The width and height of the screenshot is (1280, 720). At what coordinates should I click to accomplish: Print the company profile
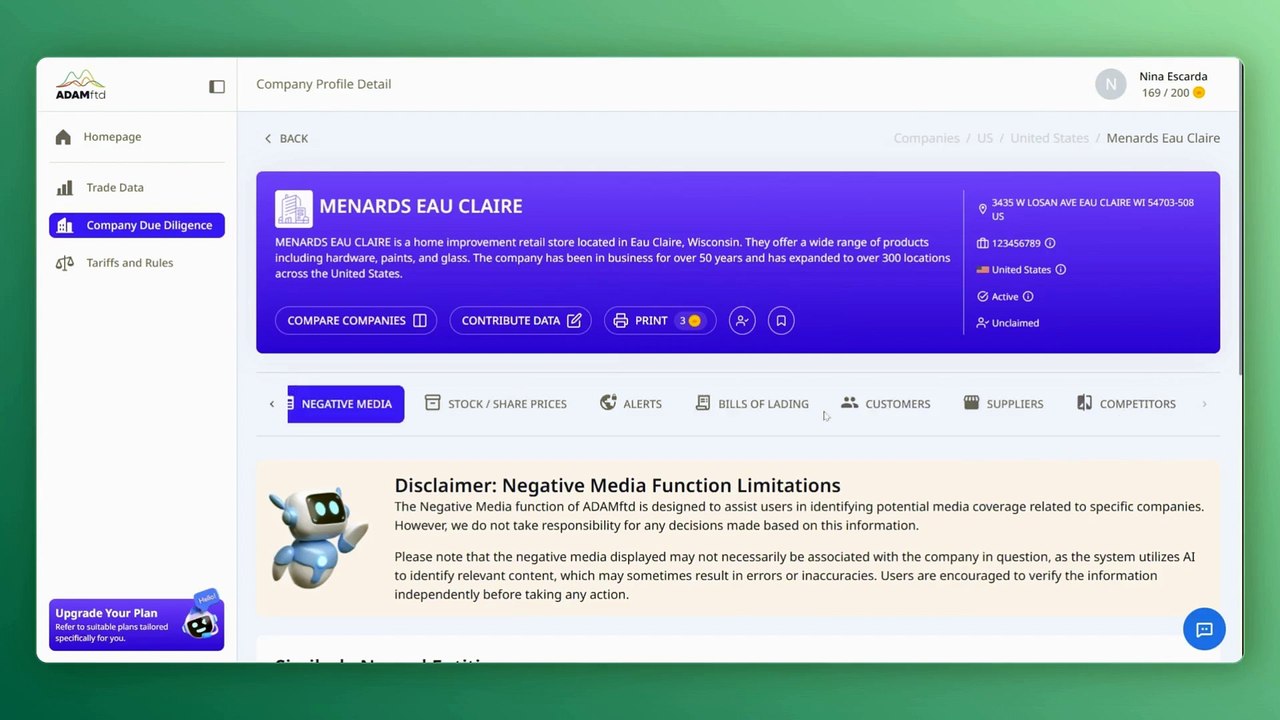pos(660,320)
